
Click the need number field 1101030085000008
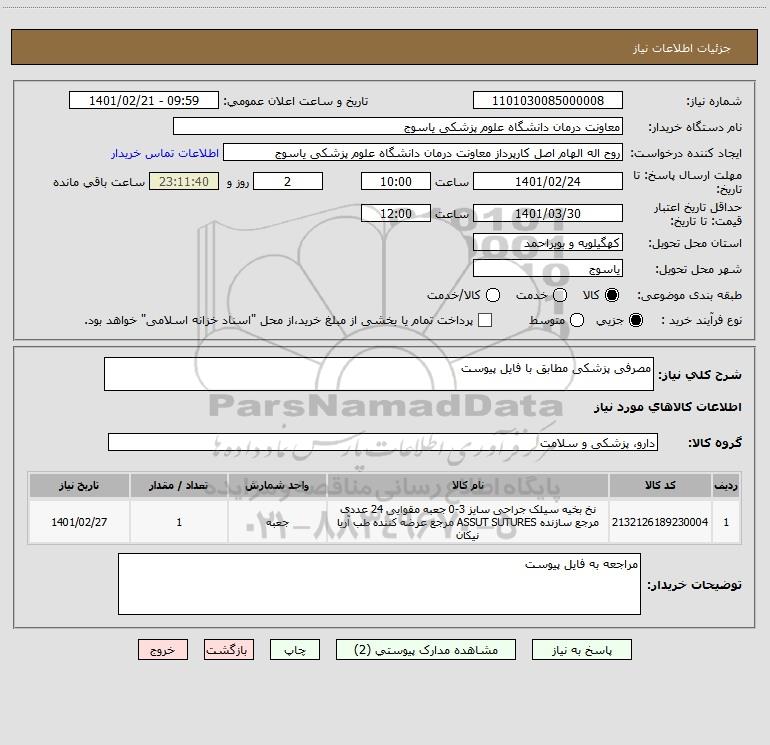pyautogui.click(x=548, y=101)
